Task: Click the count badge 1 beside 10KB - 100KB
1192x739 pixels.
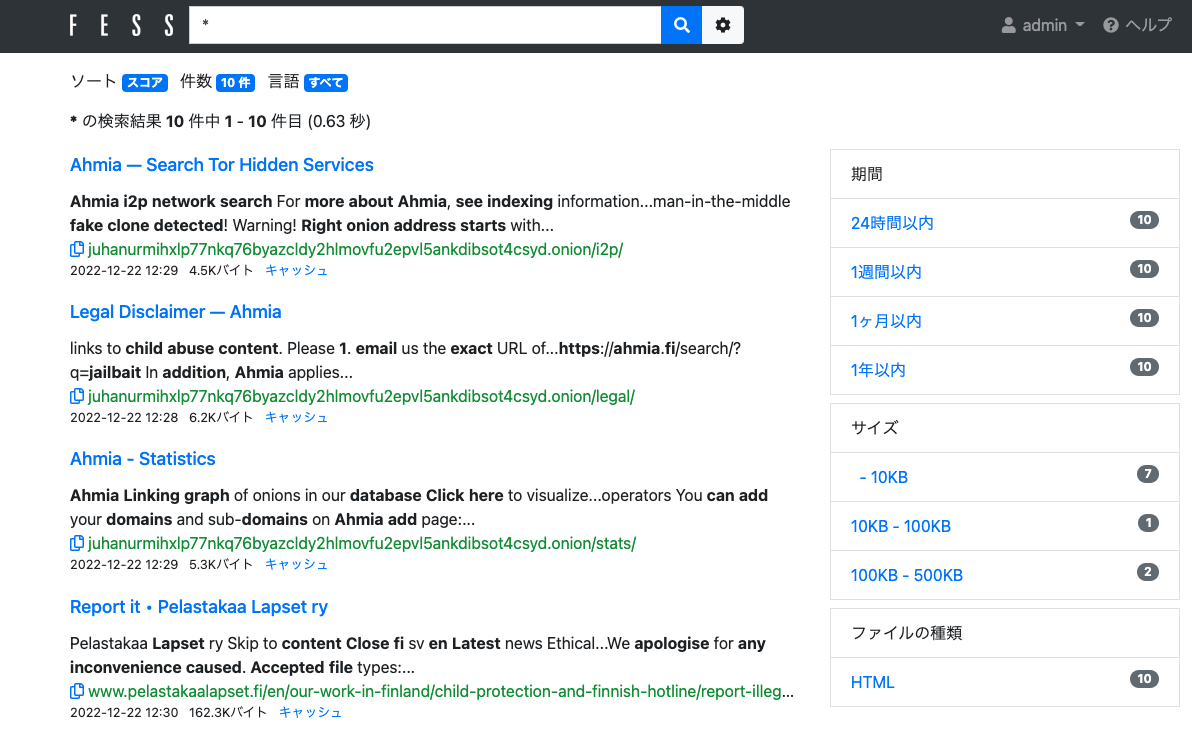Action: coord(1148,523)
